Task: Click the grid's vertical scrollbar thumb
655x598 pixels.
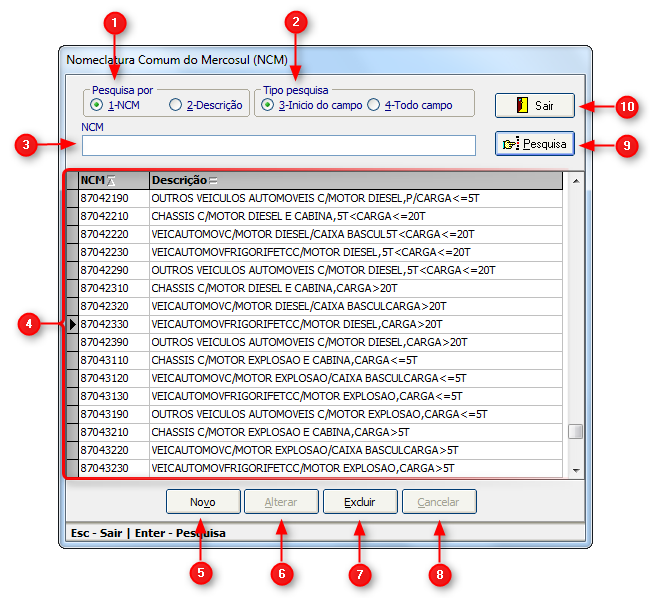Action: coord(576,431)
